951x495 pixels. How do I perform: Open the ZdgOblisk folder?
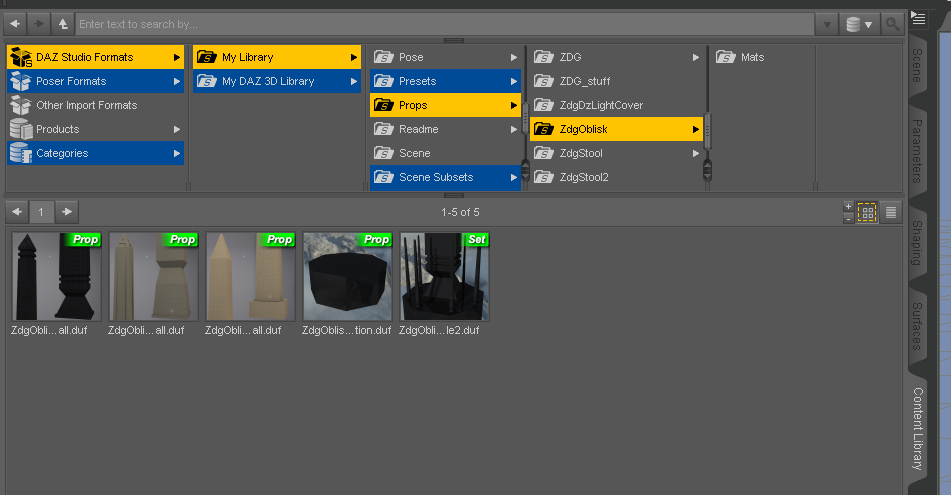(616, 129)
